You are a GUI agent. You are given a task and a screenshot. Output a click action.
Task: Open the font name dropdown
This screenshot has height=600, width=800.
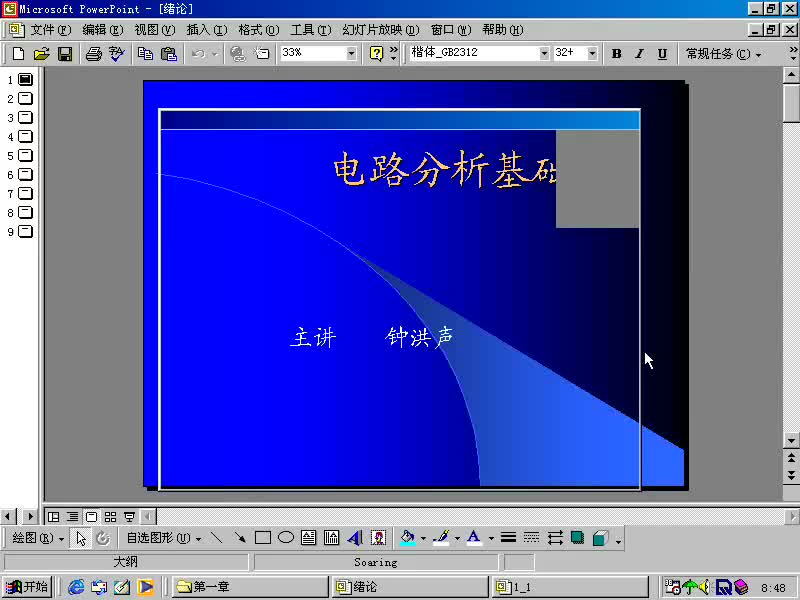pos(544,53)
